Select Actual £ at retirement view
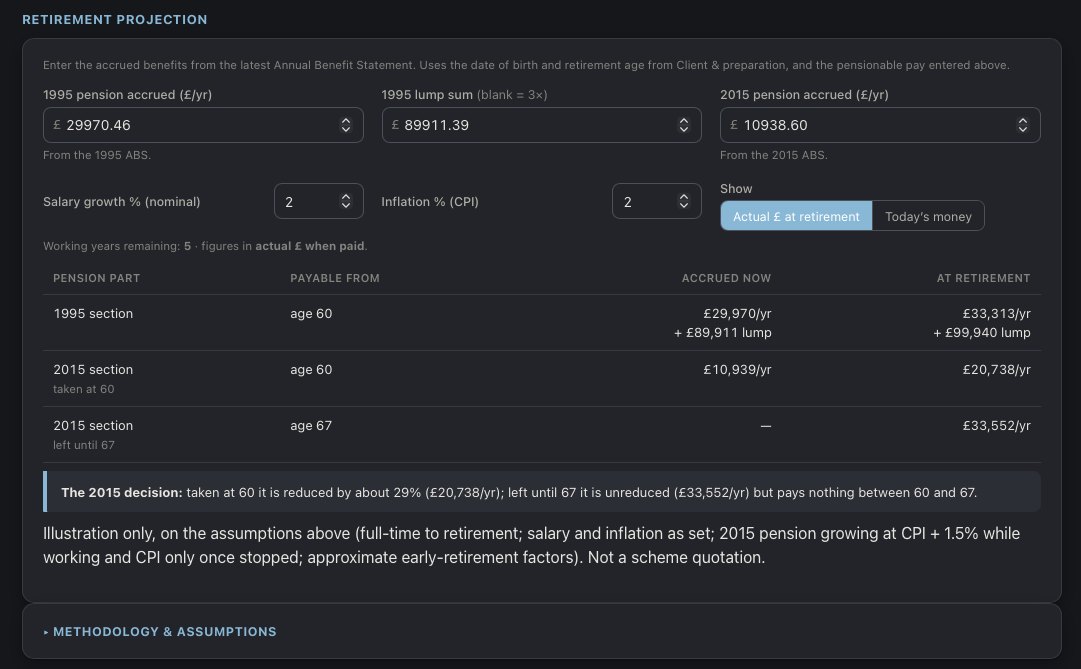The width and height of the screenshot is (1081, 669). pos(796,216)
